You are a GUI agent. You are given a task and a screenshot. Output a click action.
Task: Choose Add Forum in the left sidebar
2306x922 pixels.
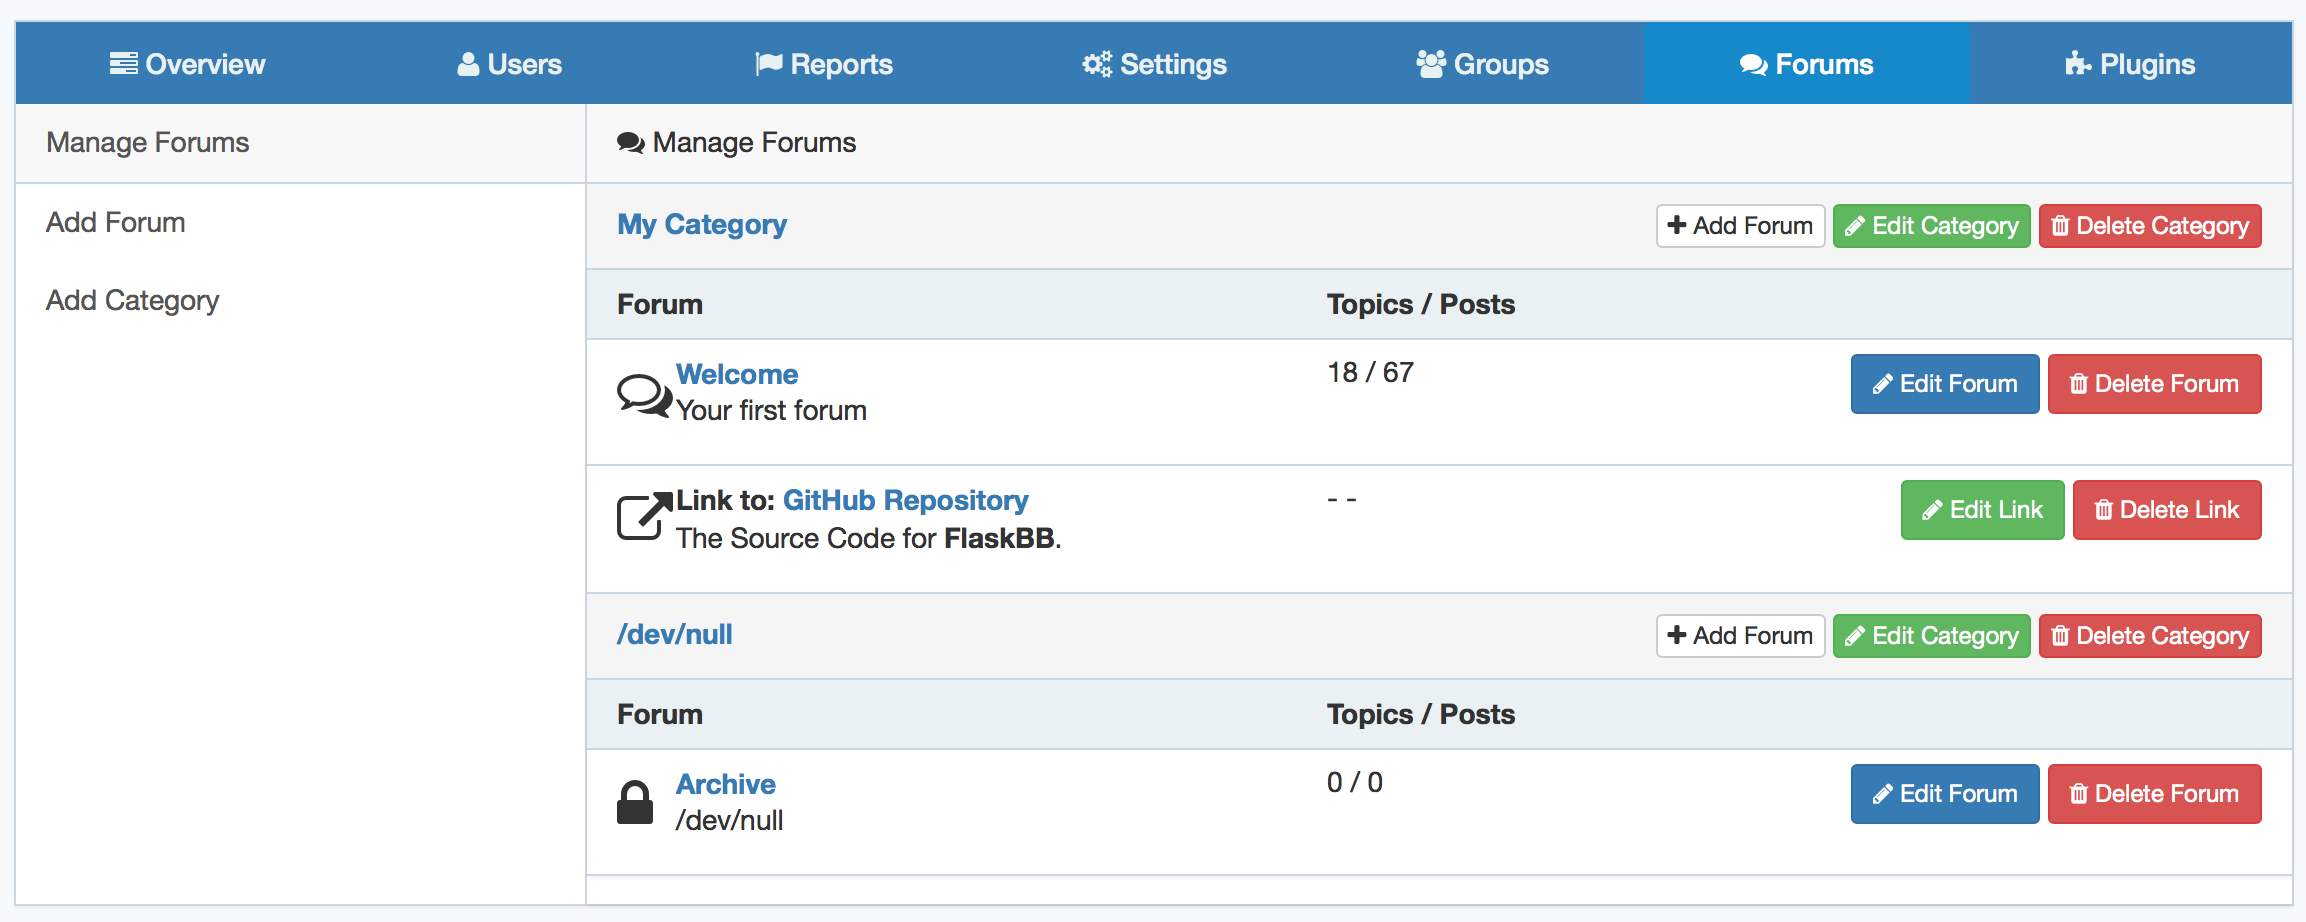(x=116, y=222)
